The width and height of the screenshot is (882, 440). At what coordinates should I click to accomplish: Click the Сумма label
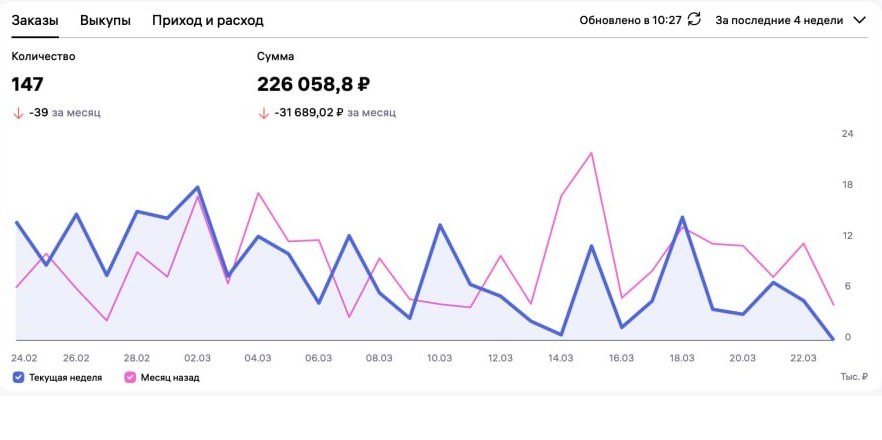pyautogui.click(x=276, y=56)
